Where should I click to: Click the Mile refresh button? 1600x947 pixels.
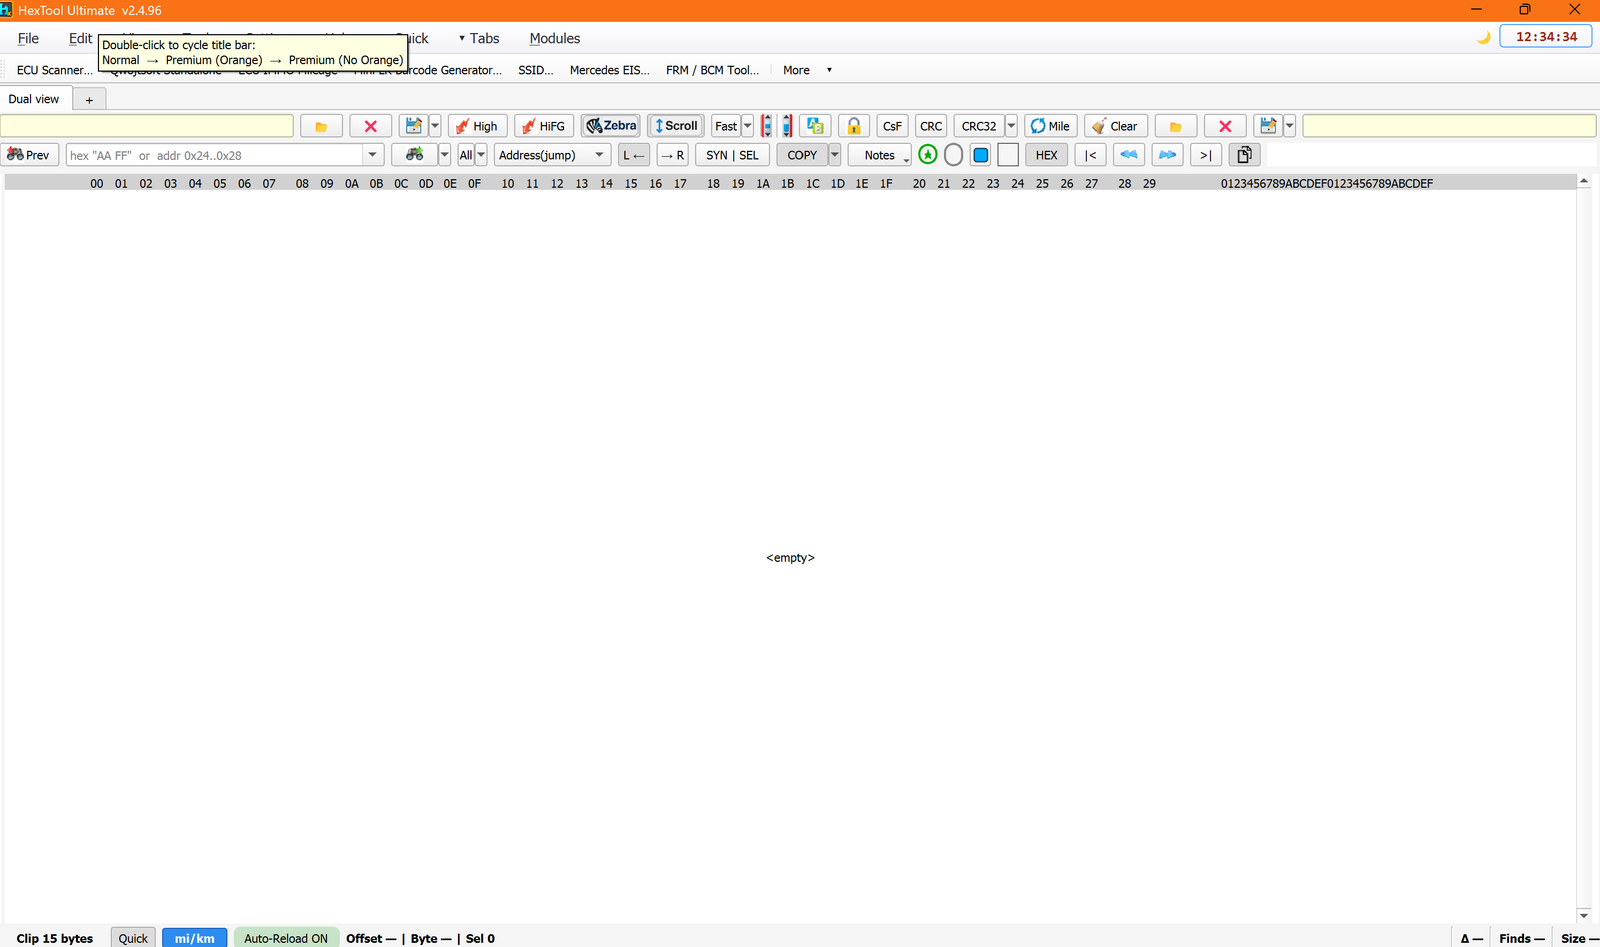click(1051, 126)
